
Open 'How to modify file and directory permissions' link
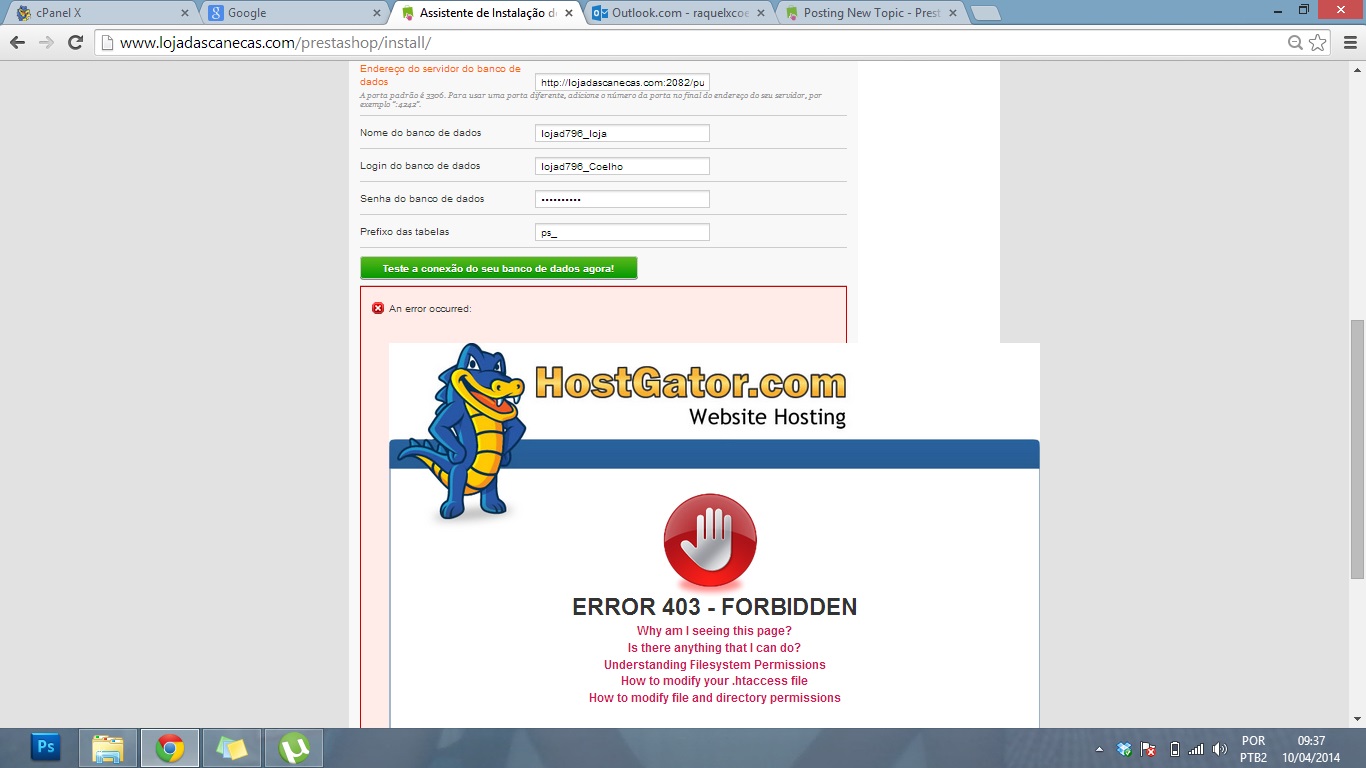[714, 698]
